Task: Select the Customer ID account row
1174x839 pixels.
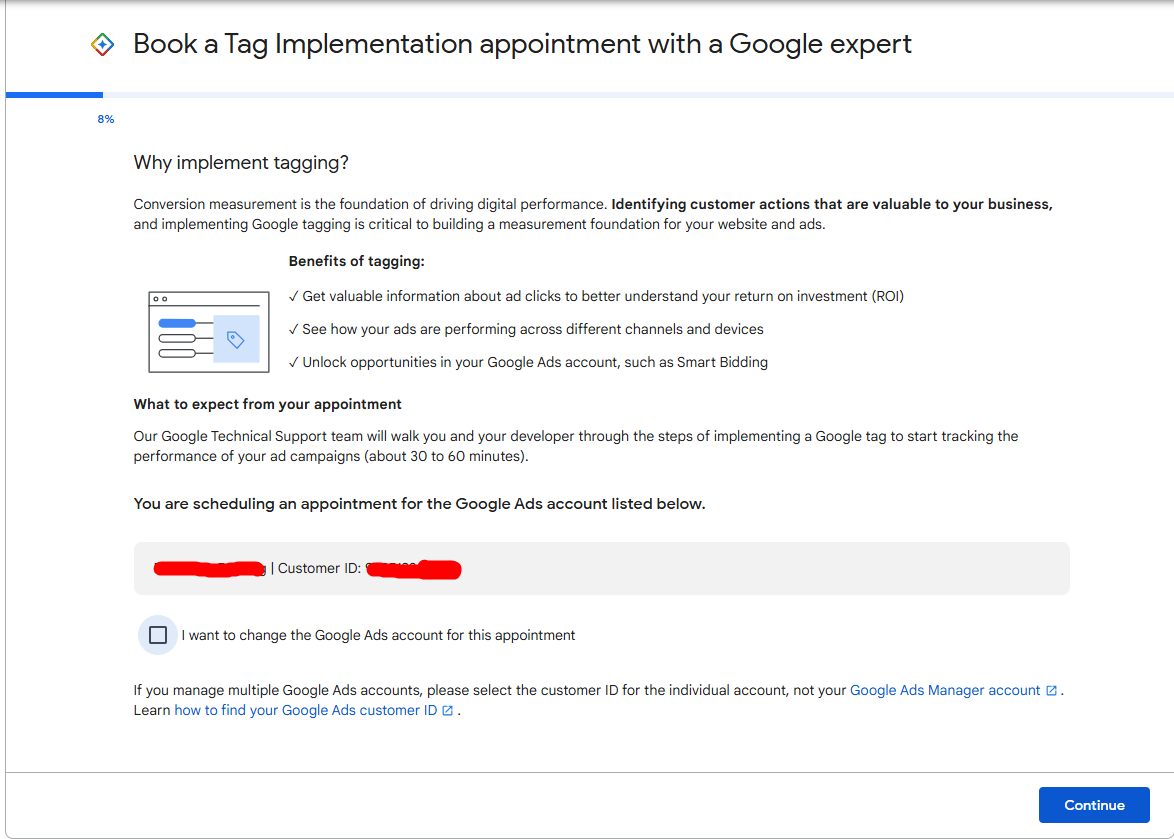Action: click(x=601, y=567)
